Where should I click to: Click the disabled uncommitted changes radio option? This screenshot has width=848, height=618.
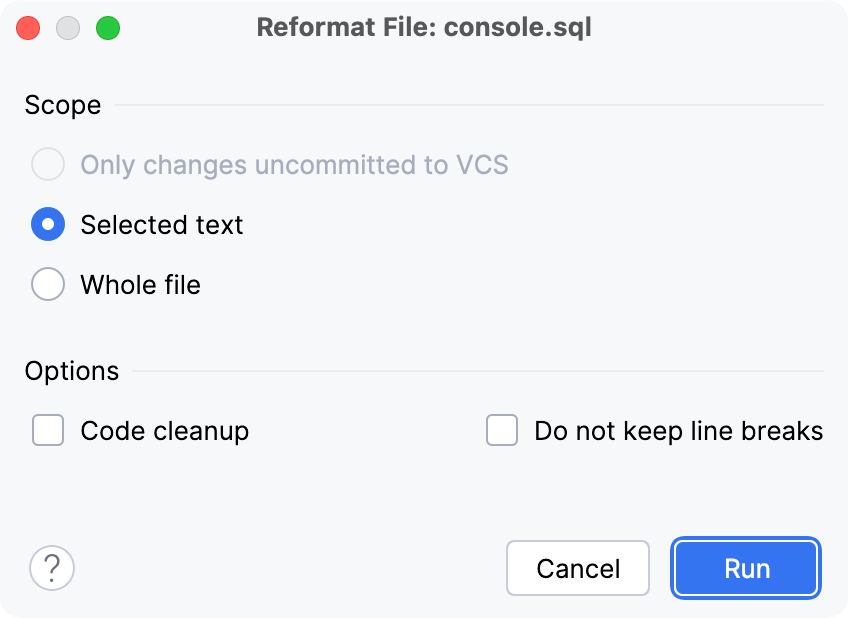[x=47, y=164]
